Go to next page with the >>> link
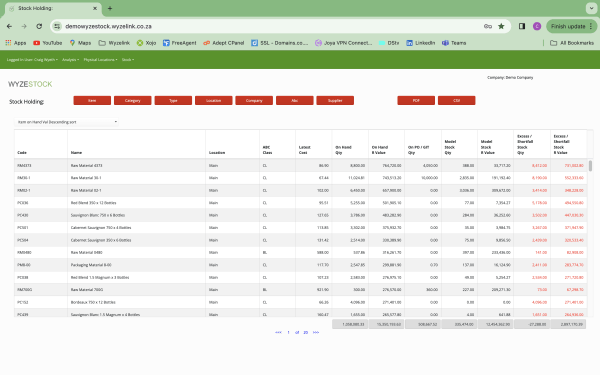Screen dimensions: 600x375 click(316, 333)
